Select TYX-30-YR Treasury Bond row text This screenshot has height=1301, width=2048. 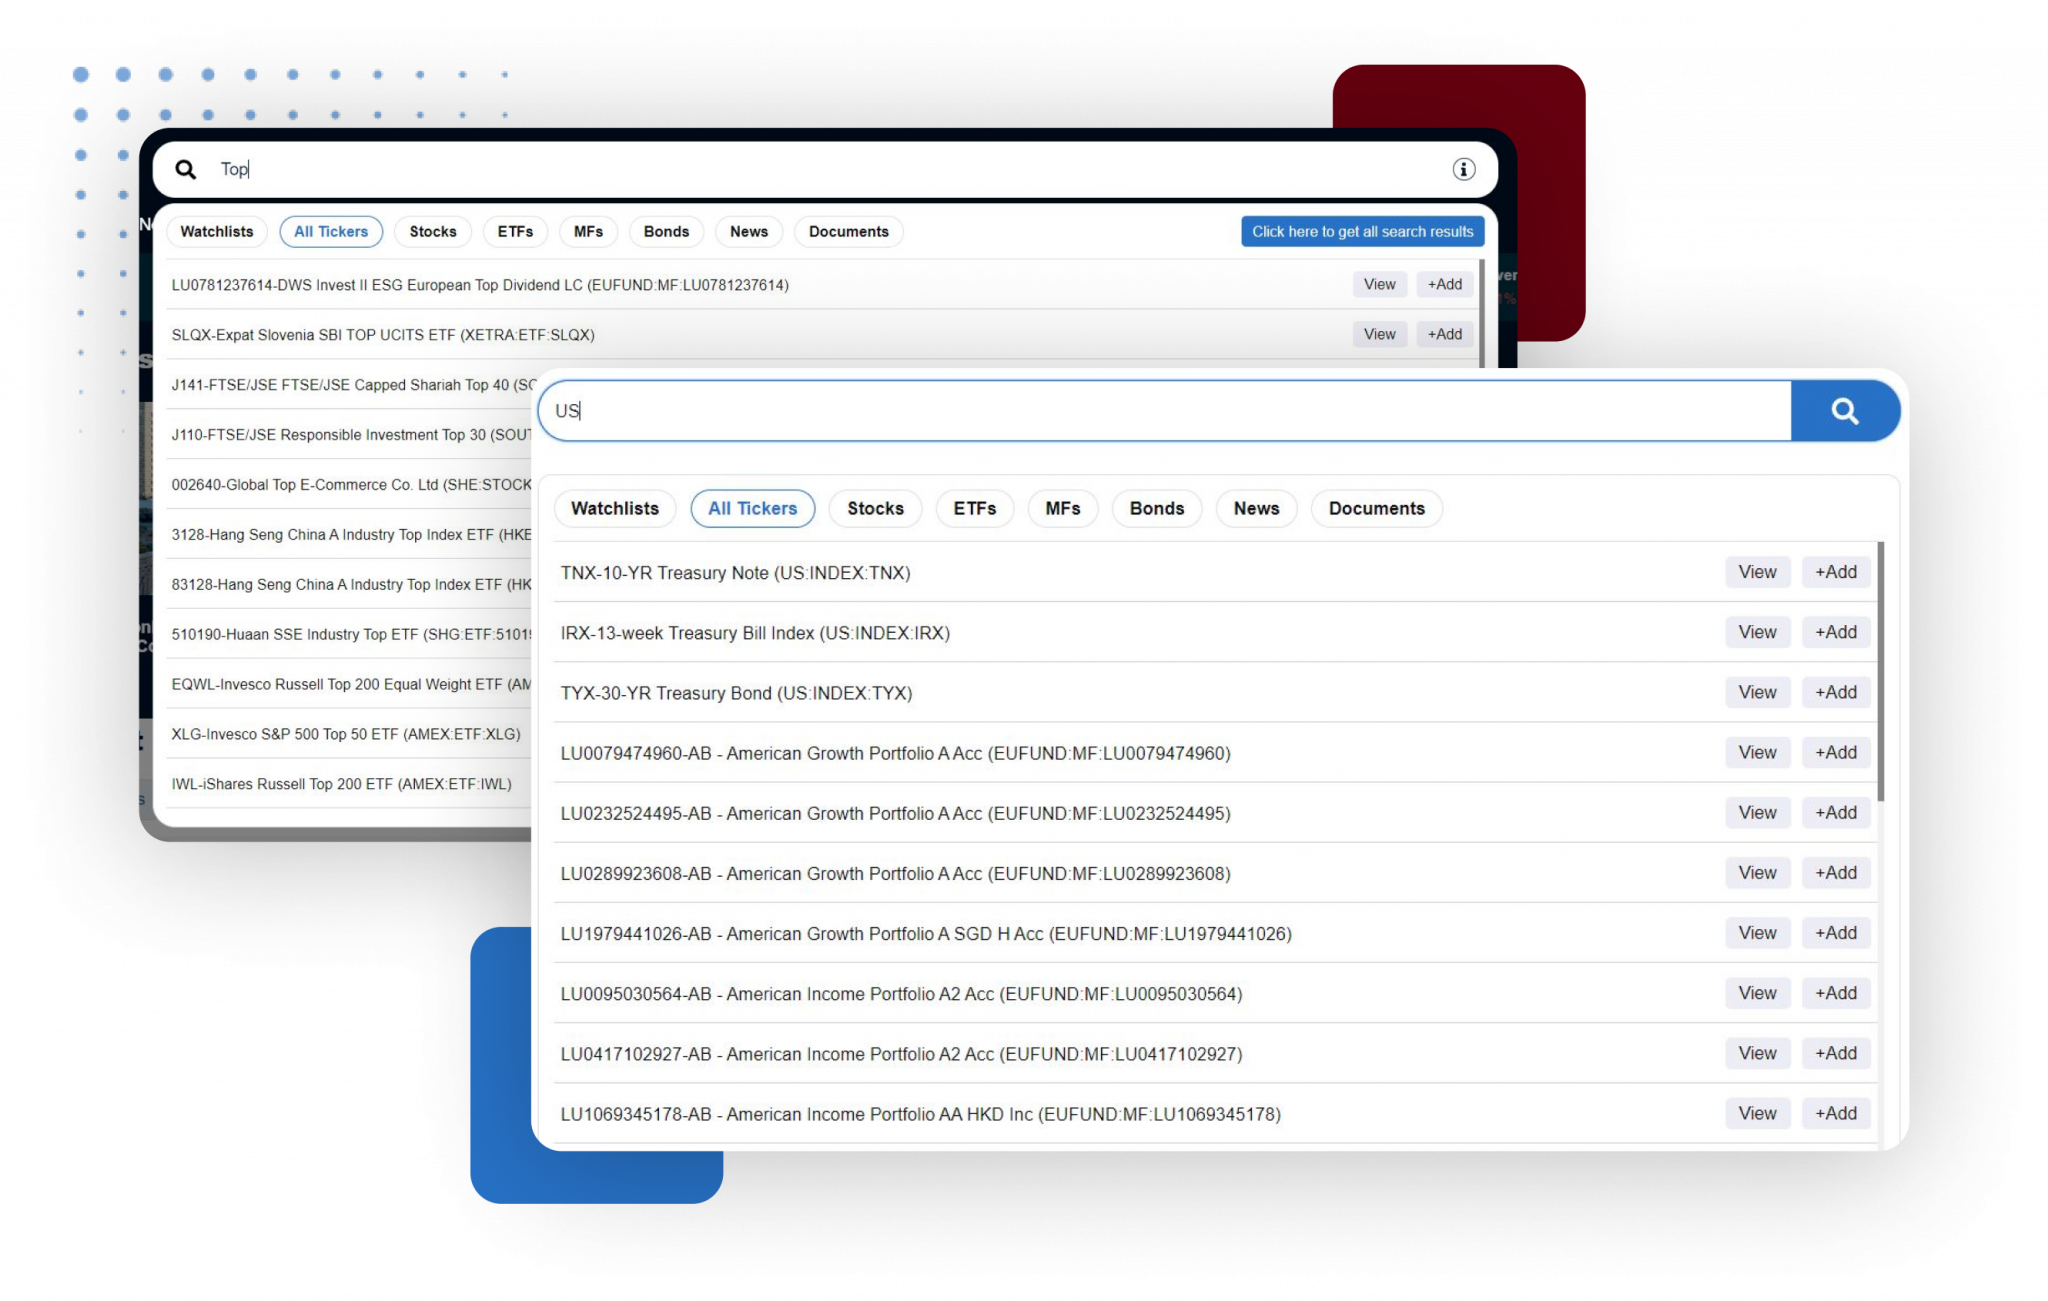(736, 693)
